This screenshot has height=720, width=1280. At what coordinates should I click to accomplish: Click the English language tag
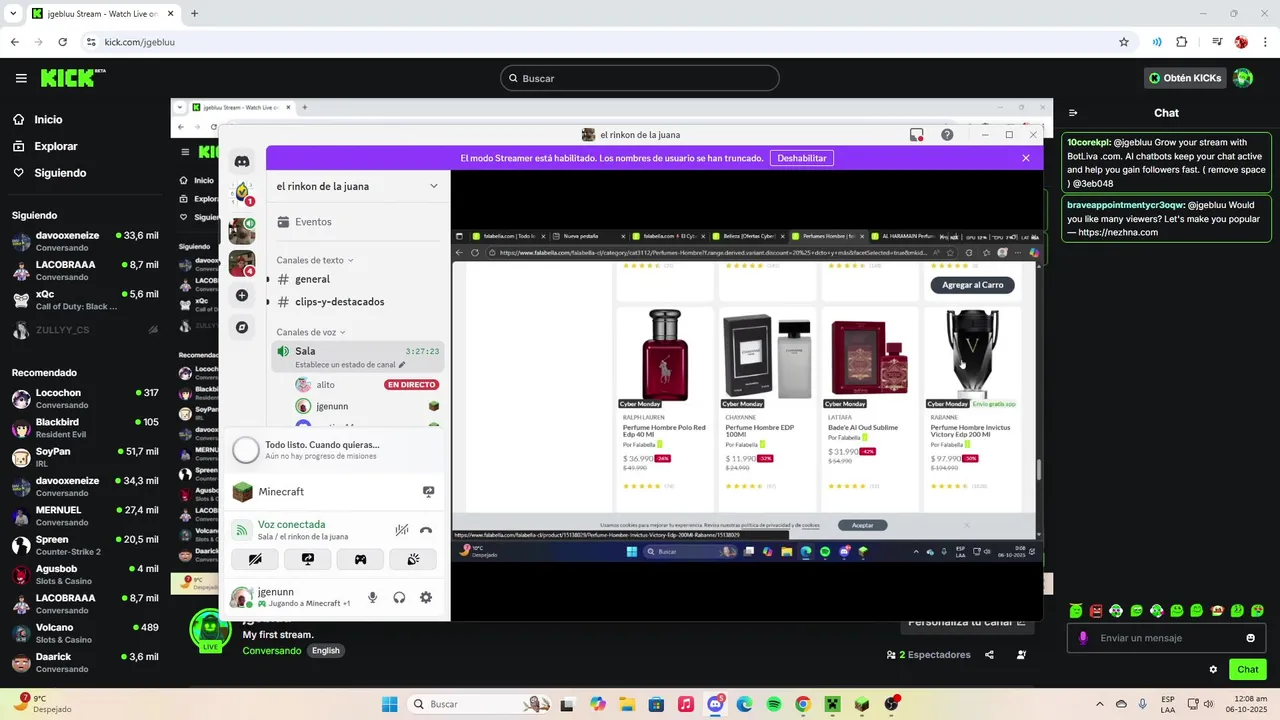click(326, 651)
